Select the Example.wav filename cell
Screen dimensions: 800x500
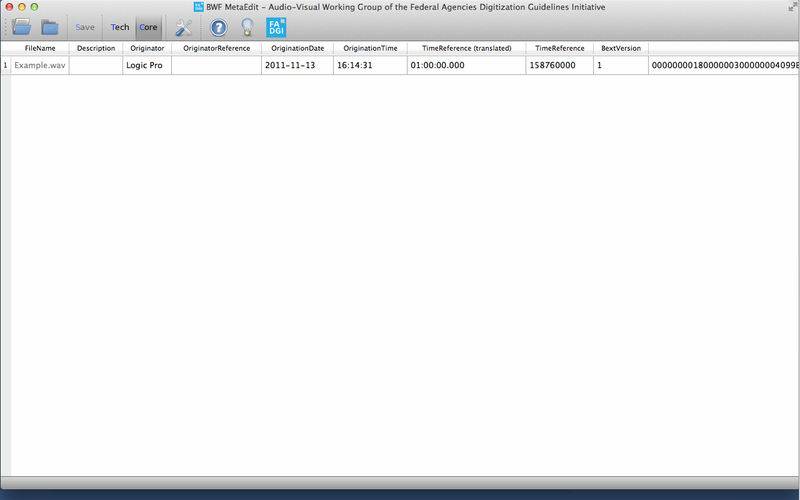[x=40, y=65]
